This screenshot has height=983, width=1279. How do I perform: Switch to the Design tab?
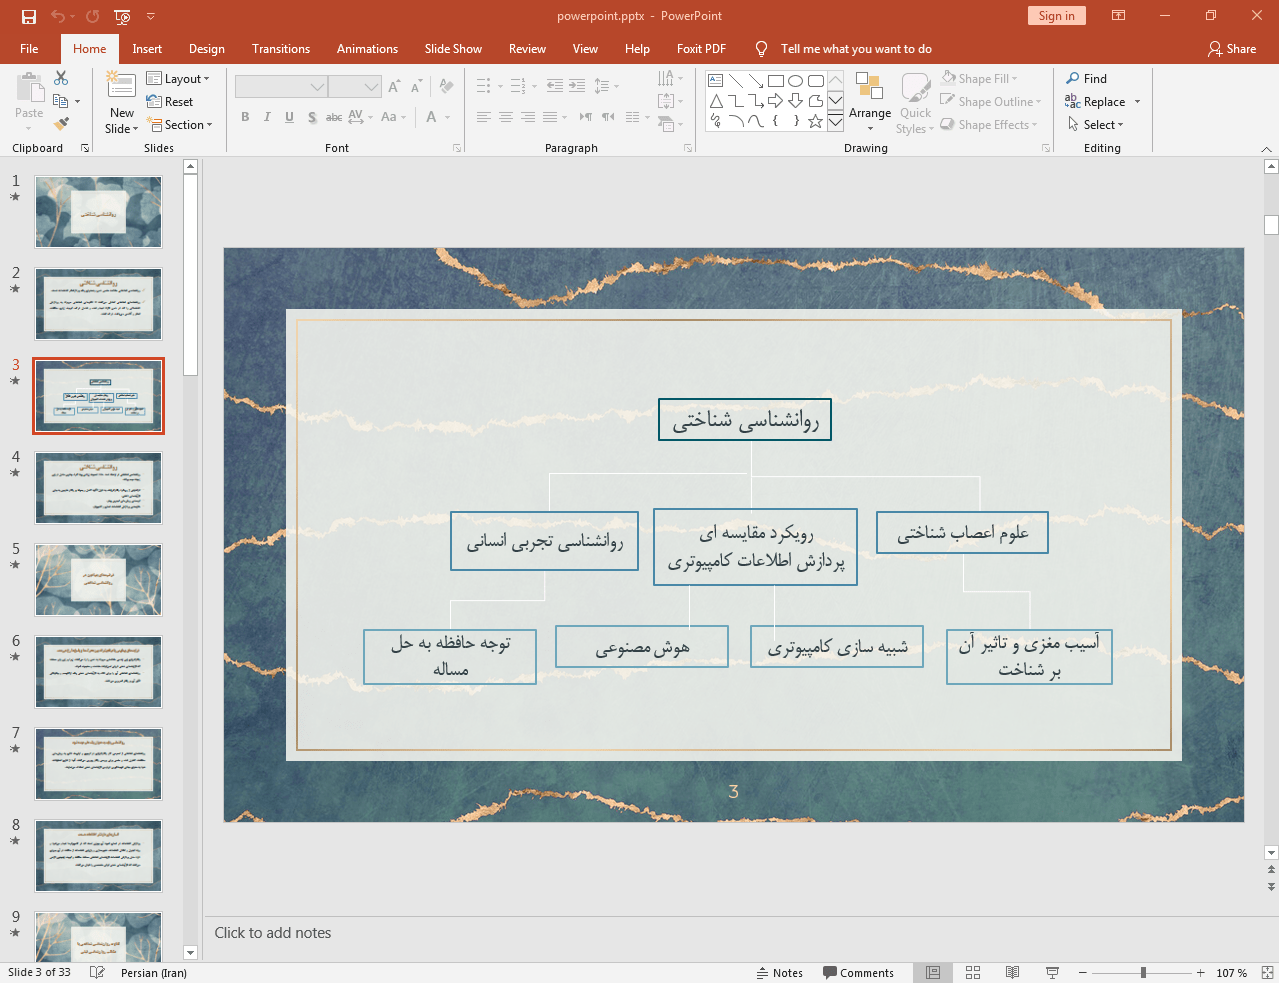click(x=206, y=49)
